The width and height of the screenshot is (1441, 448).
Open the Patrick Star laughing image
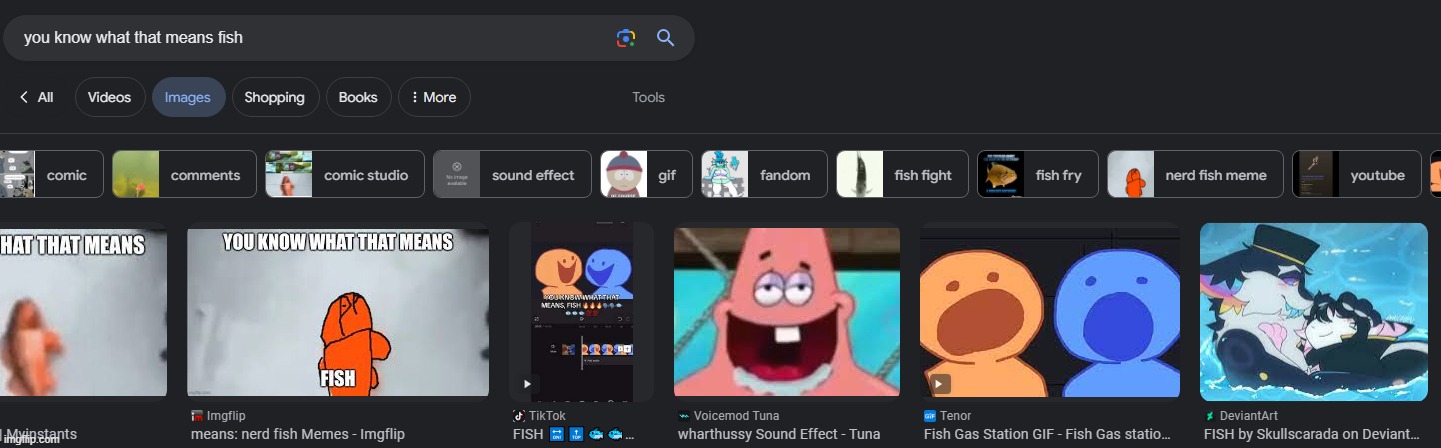pos(786,311)
